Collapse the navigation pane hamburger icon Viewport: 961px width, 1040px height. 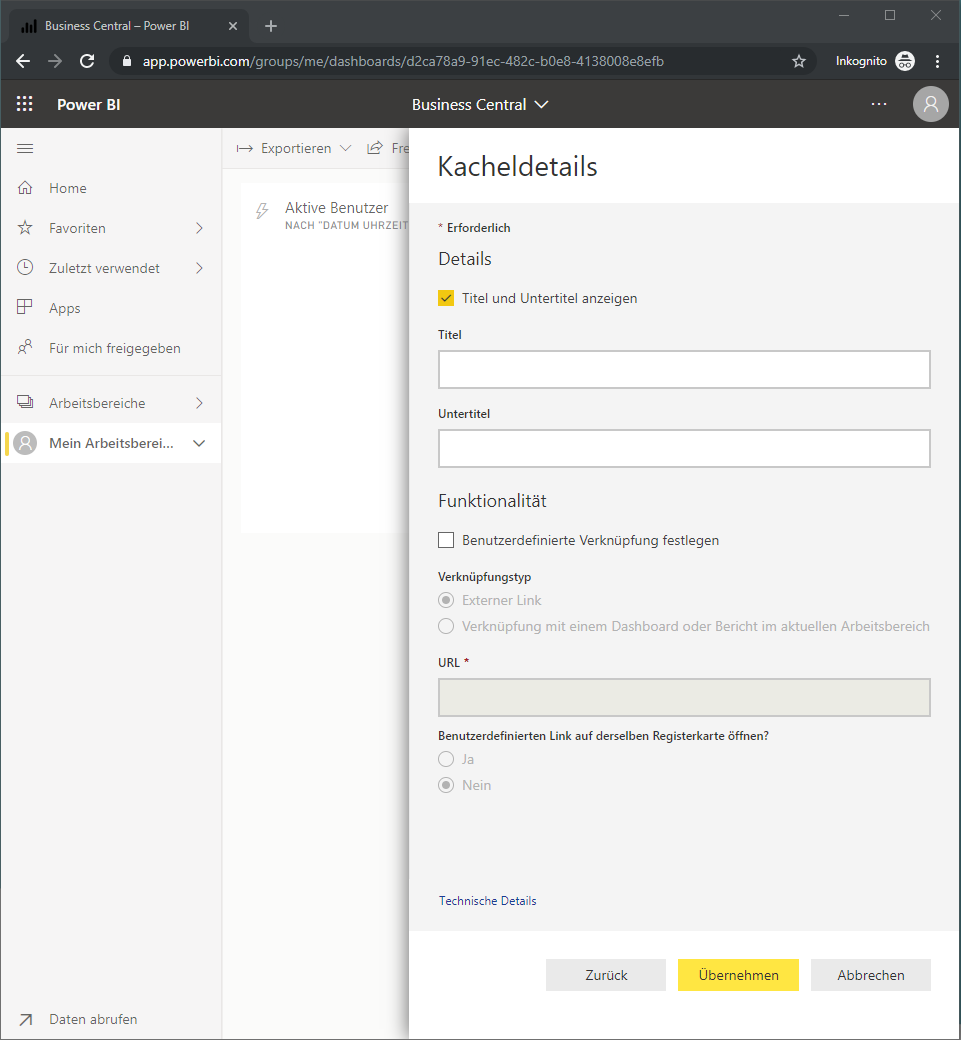point(25,148)
